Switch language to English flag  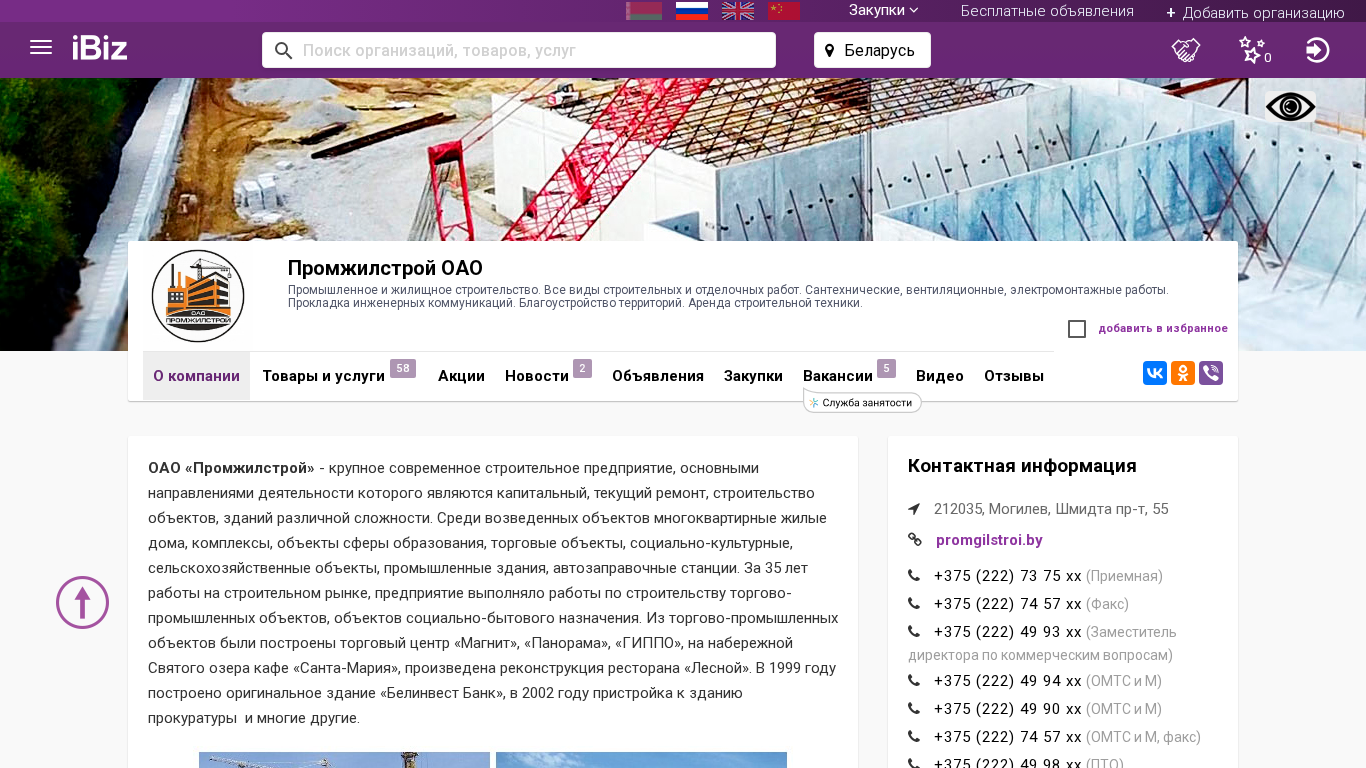738,11
